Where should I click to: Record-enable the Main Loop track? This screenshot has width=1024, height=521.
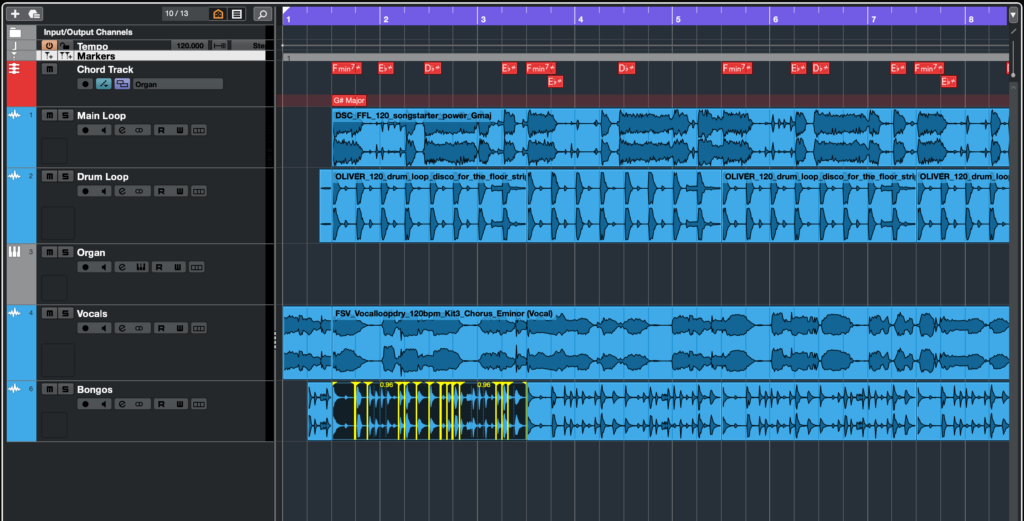[x=85, y=131]
